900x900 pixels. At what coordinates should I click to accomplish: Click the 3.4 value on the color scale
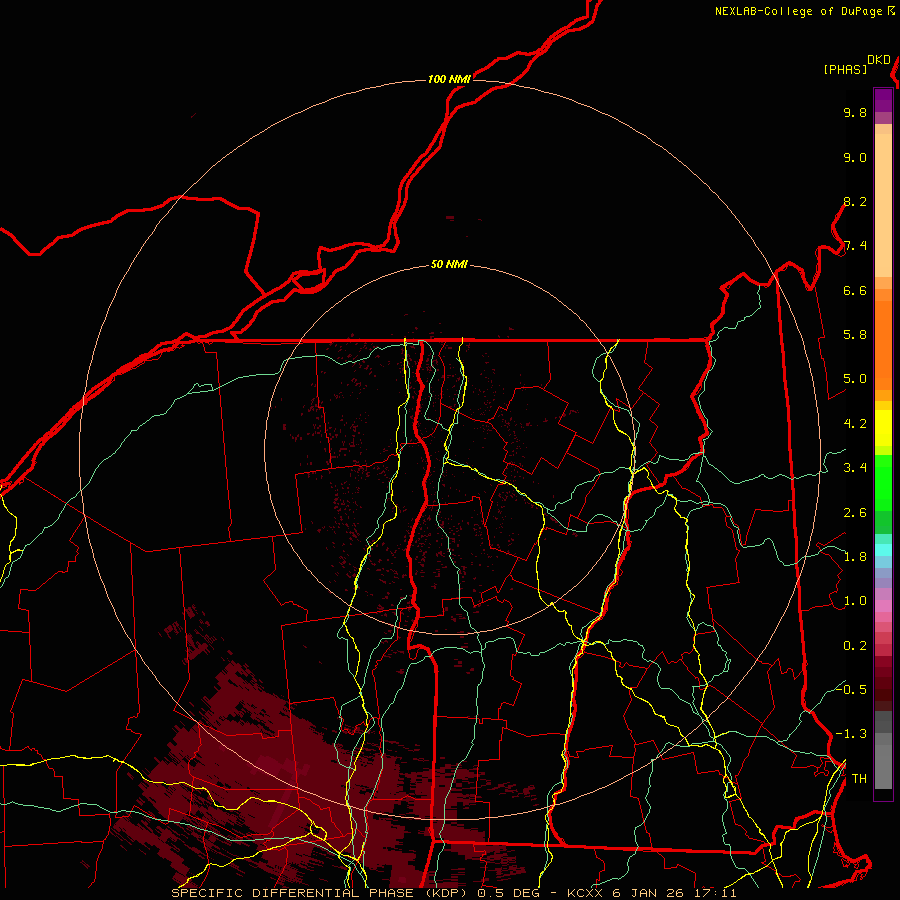pos(855,468)
